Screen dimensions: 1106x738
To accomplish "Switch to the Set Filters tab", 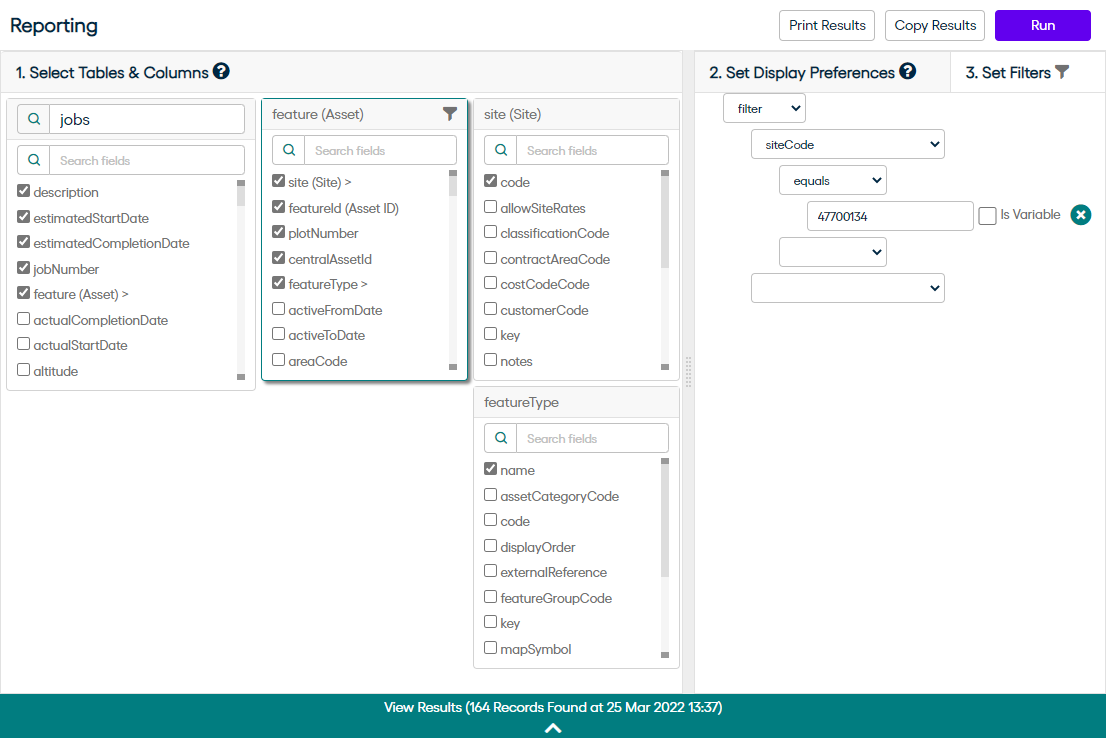I will coord(1016,73).
